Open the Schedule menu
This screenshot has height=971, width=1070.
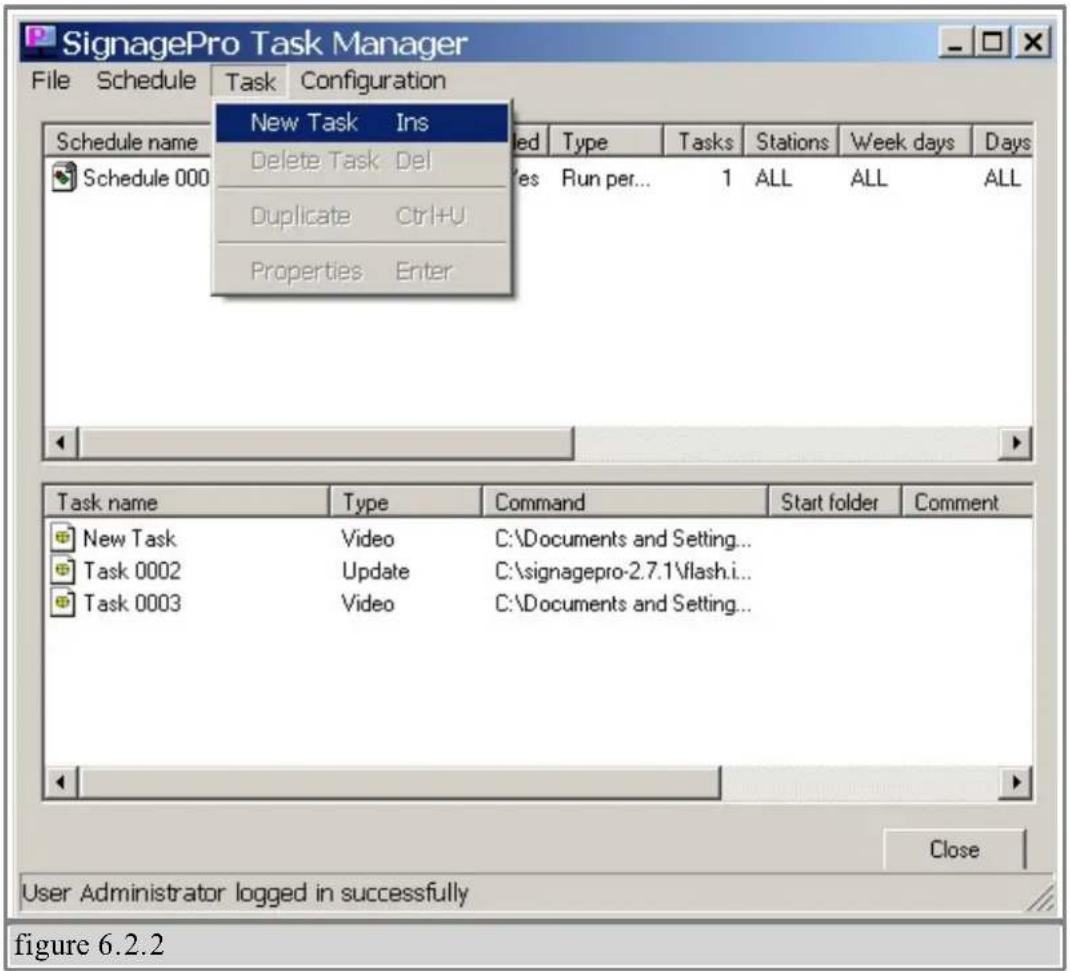[x=146, y=81]
